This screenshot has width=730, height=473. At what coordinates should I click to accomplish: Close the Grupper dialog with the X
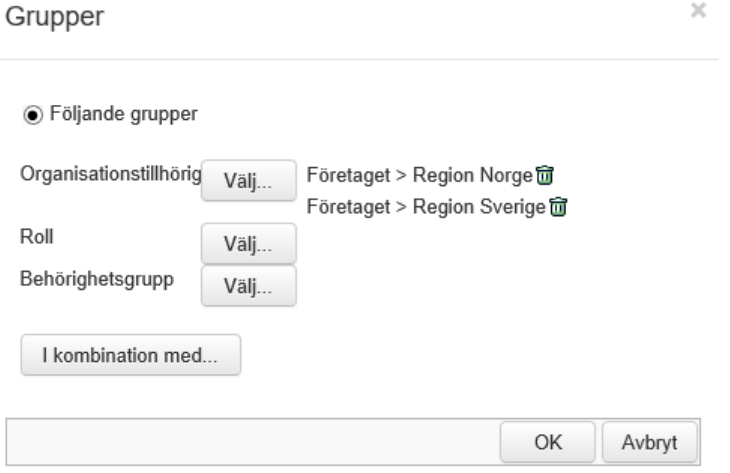click(698, 10)
